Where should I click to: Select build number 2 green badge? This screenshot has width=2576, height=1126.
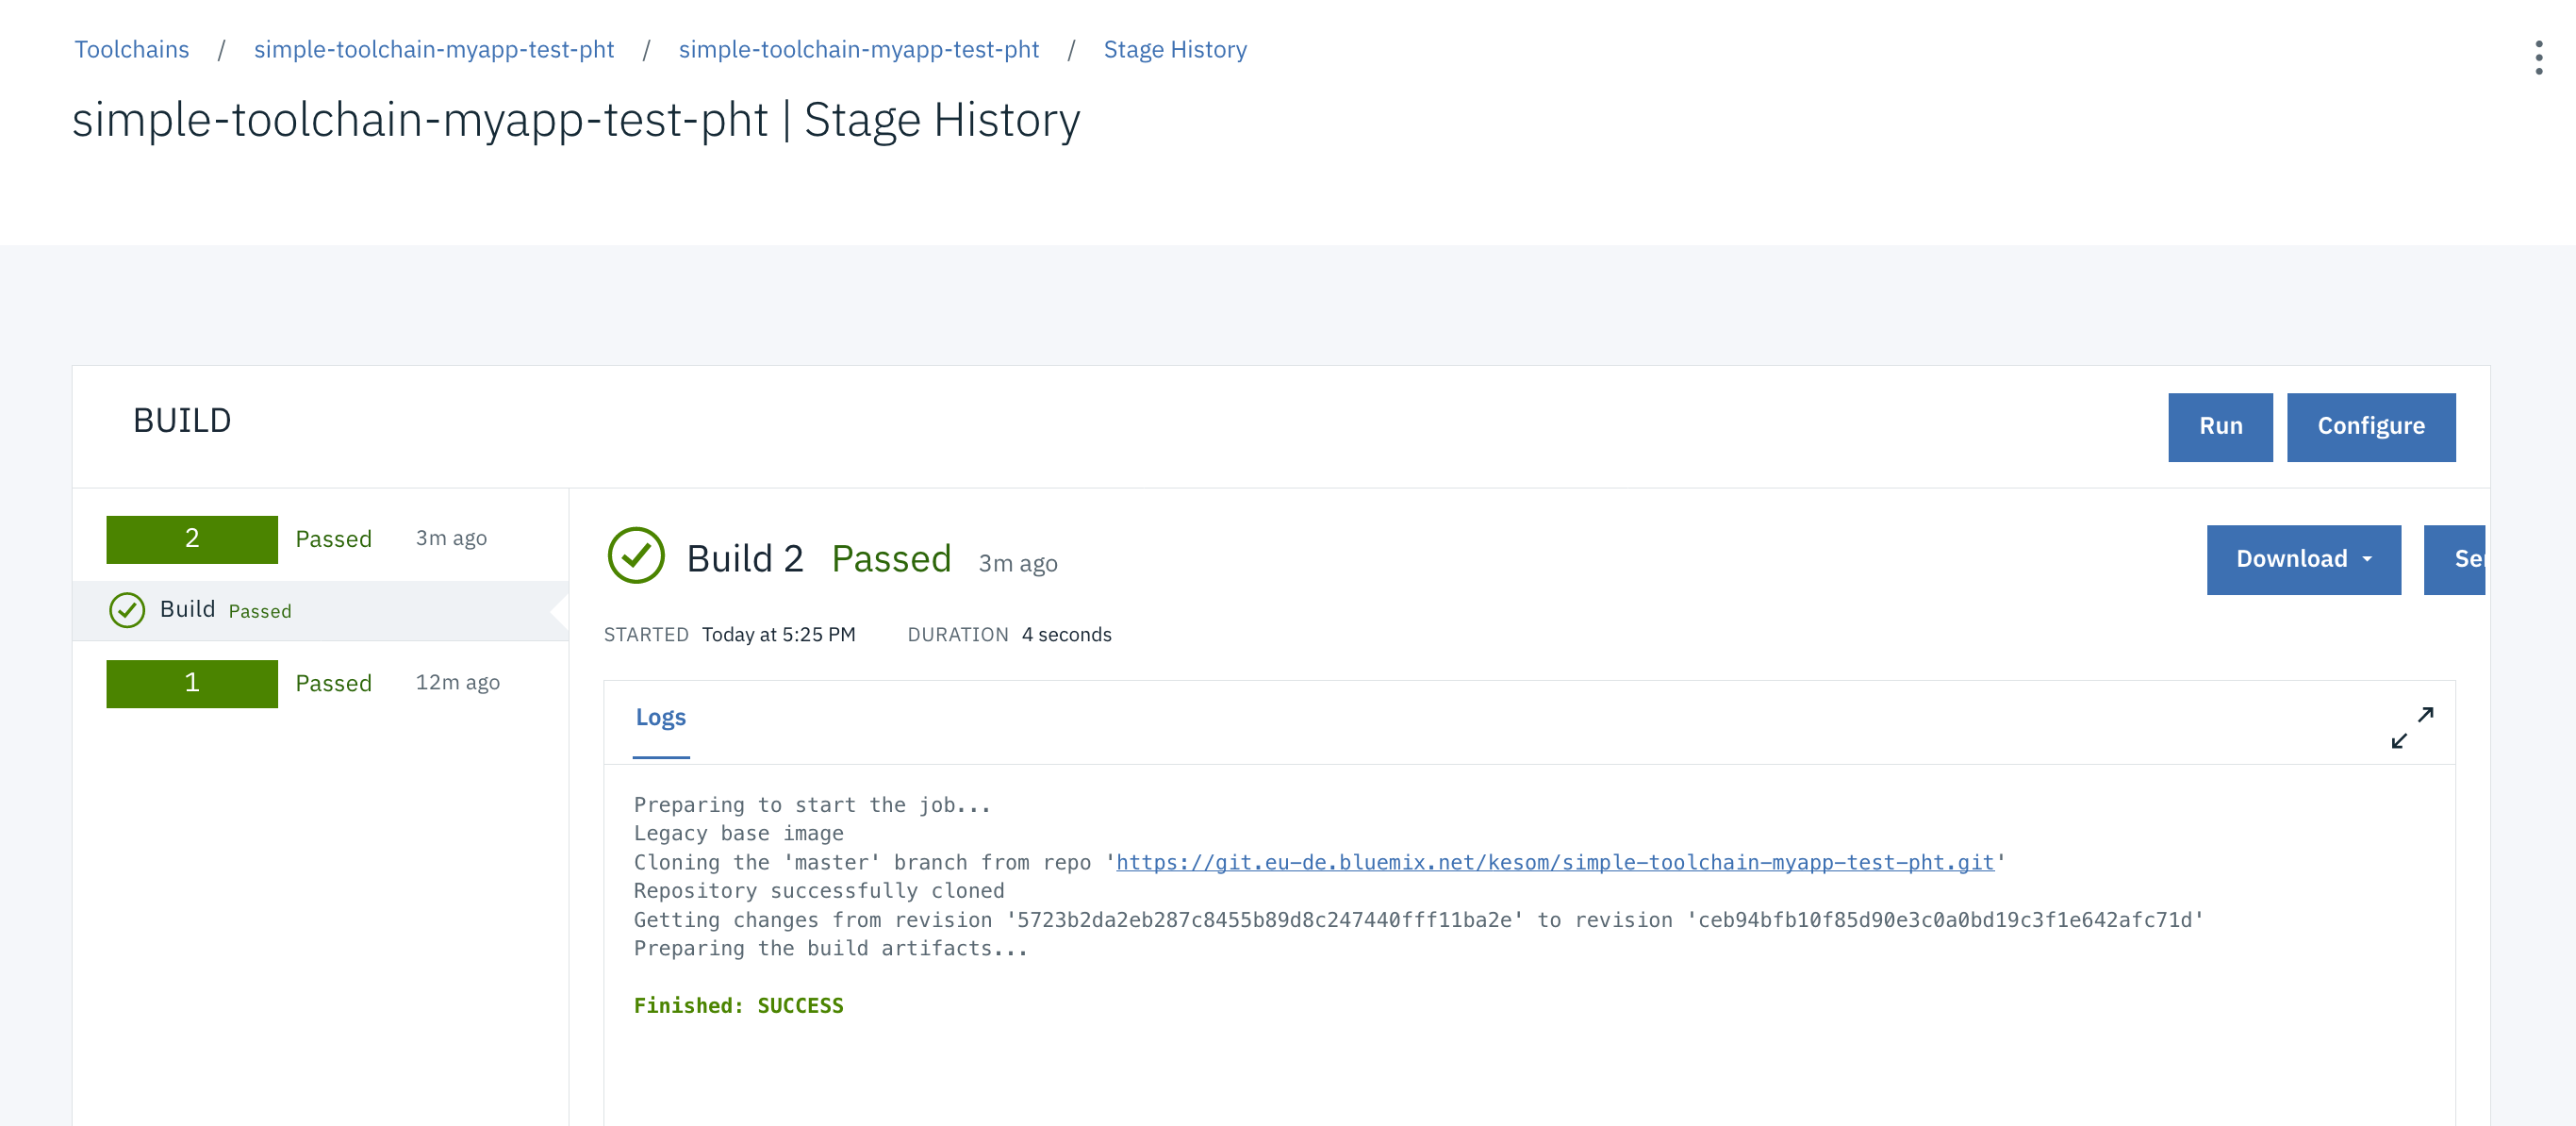point(192,539)
